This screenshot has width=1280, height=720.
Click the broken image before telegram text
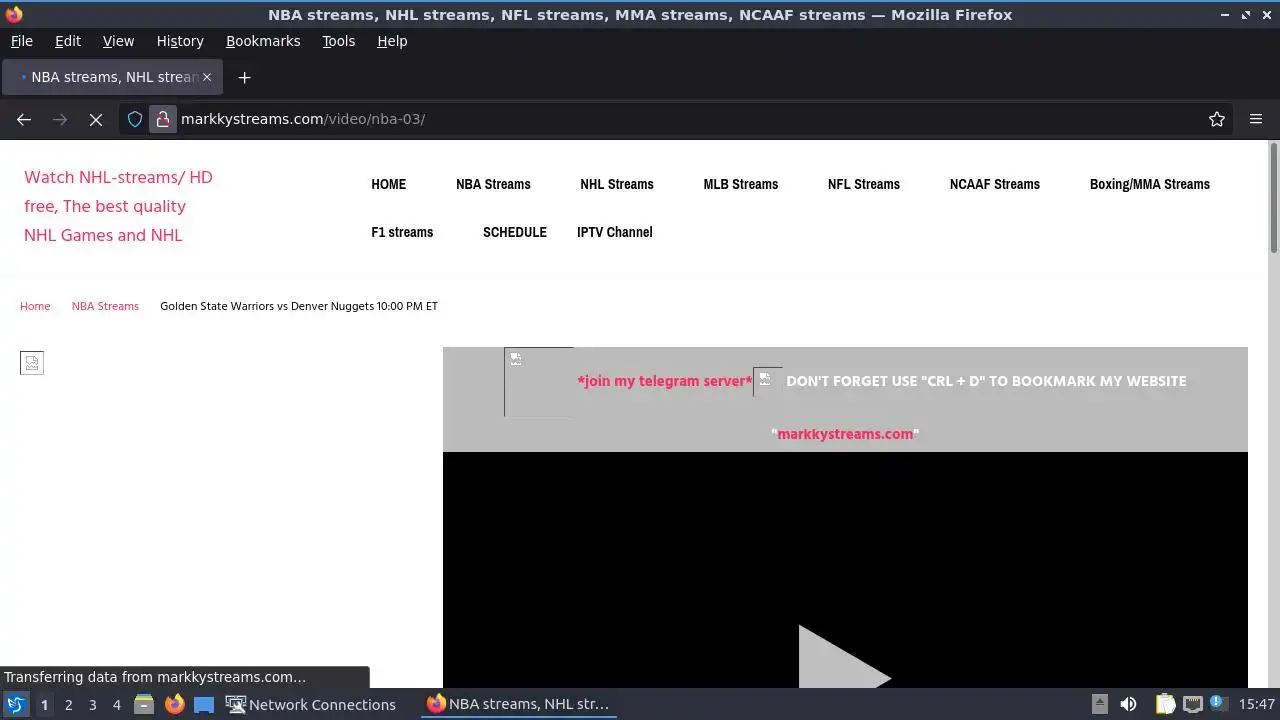coord(539,382)
